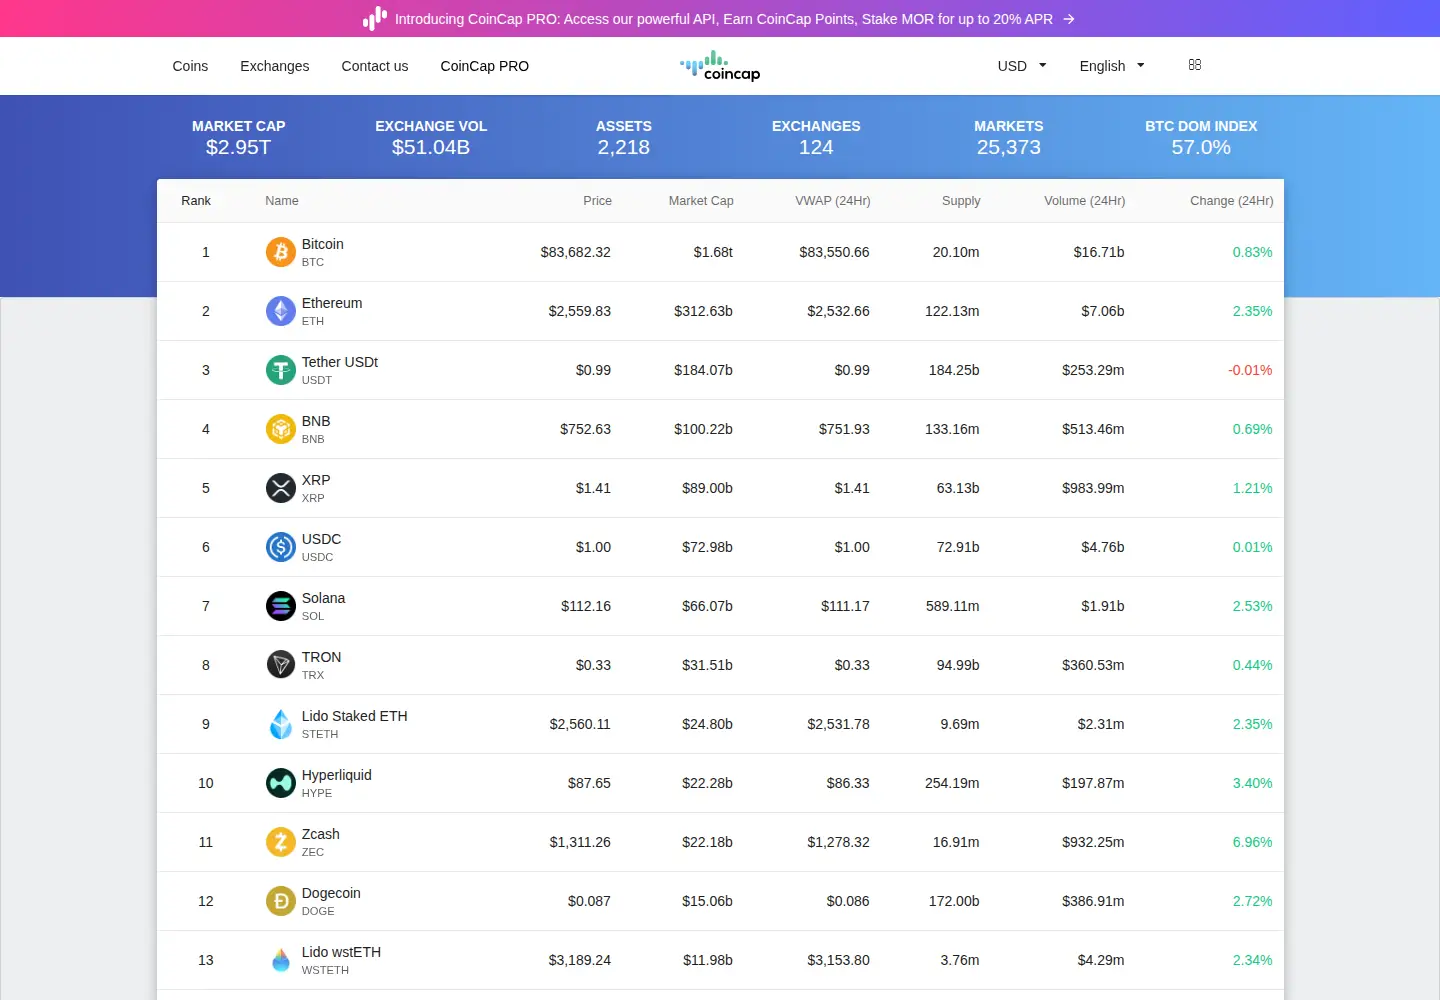Open the Exchanges menu item
The height and width of the screenshot is (1000, 1440).
pos(275,66)
